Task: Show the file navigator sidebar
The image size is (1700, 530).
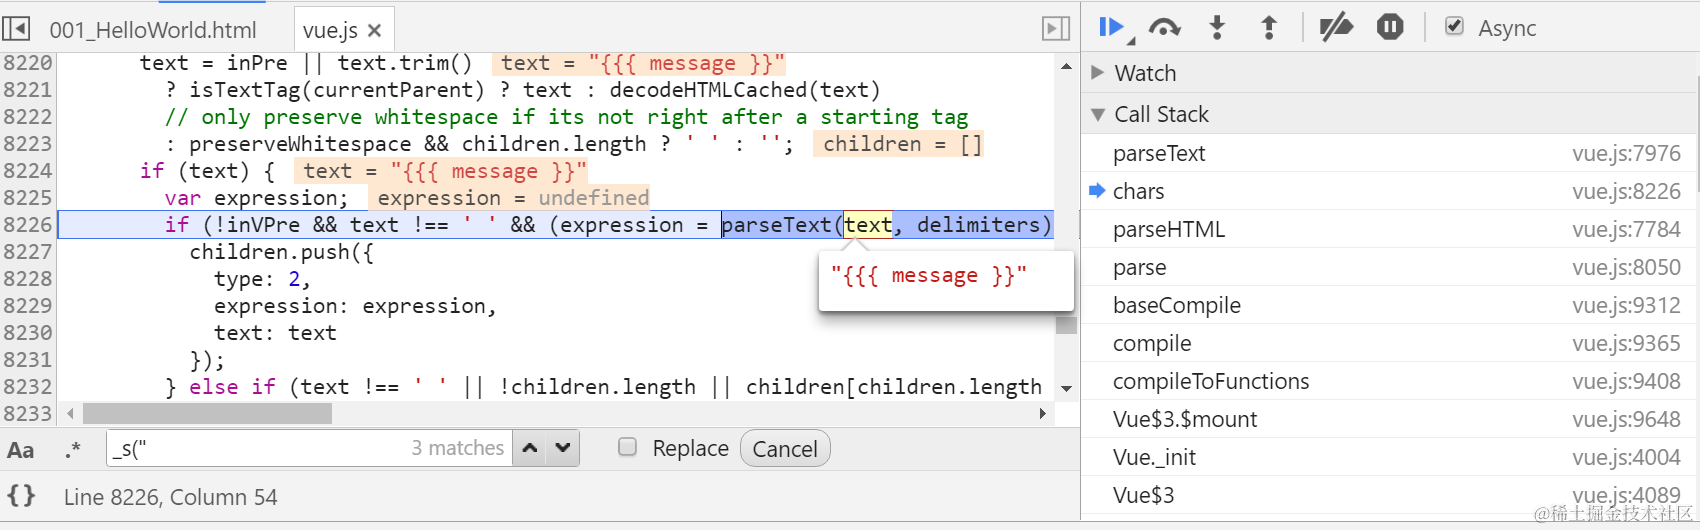Action: coord(17,29)
